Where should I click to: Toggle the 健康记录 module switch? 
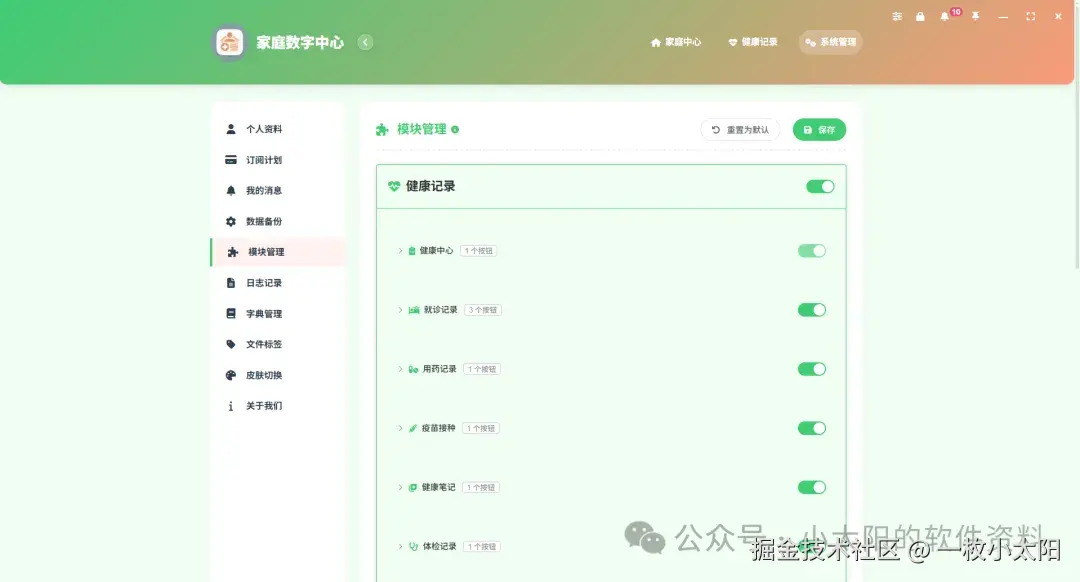(820, 186)
